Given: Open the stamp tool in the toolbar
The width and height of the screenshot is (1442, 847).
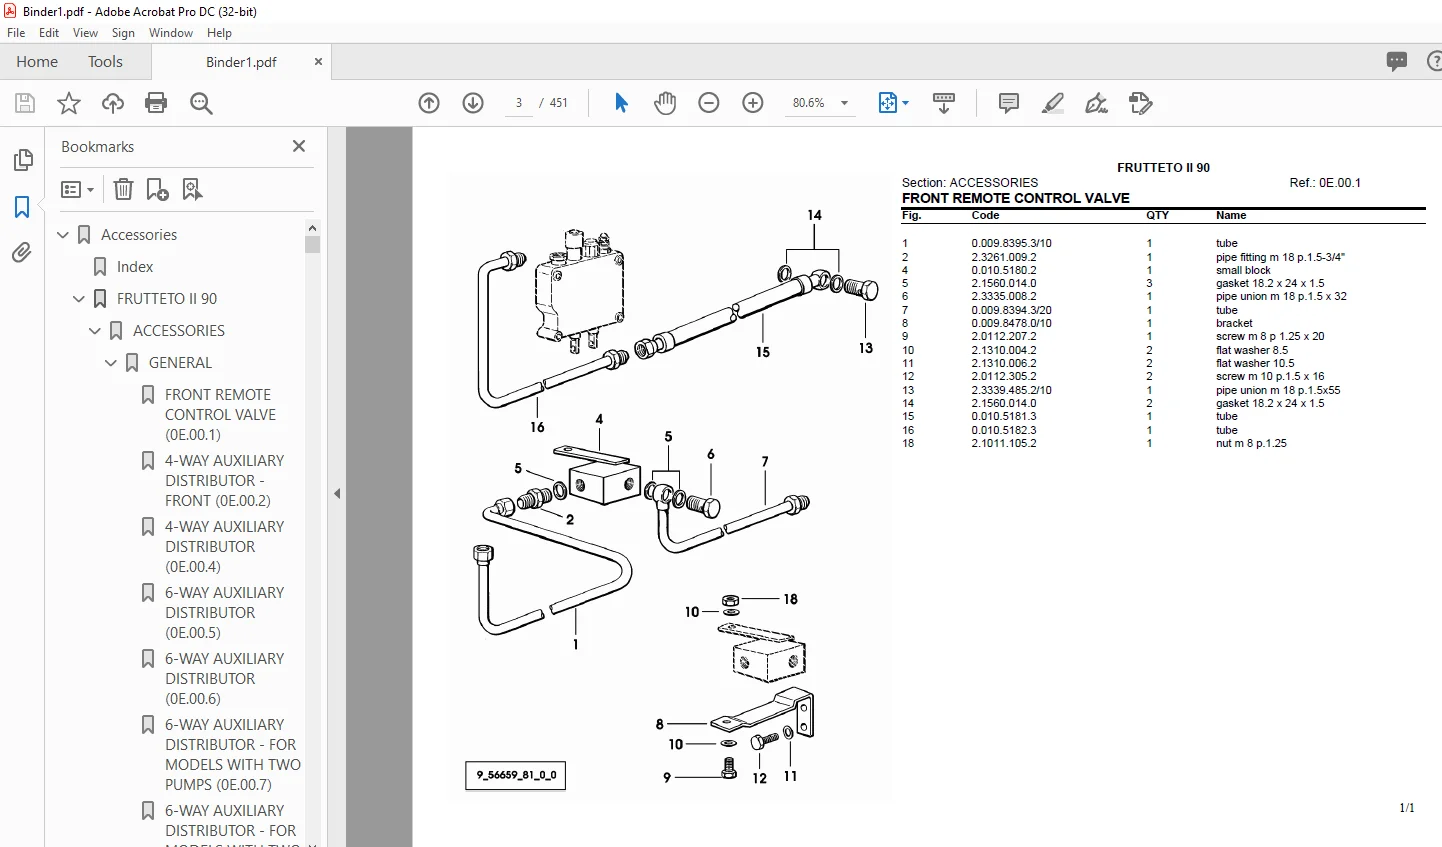Looking at the screenshot, I should point(1141,103).
